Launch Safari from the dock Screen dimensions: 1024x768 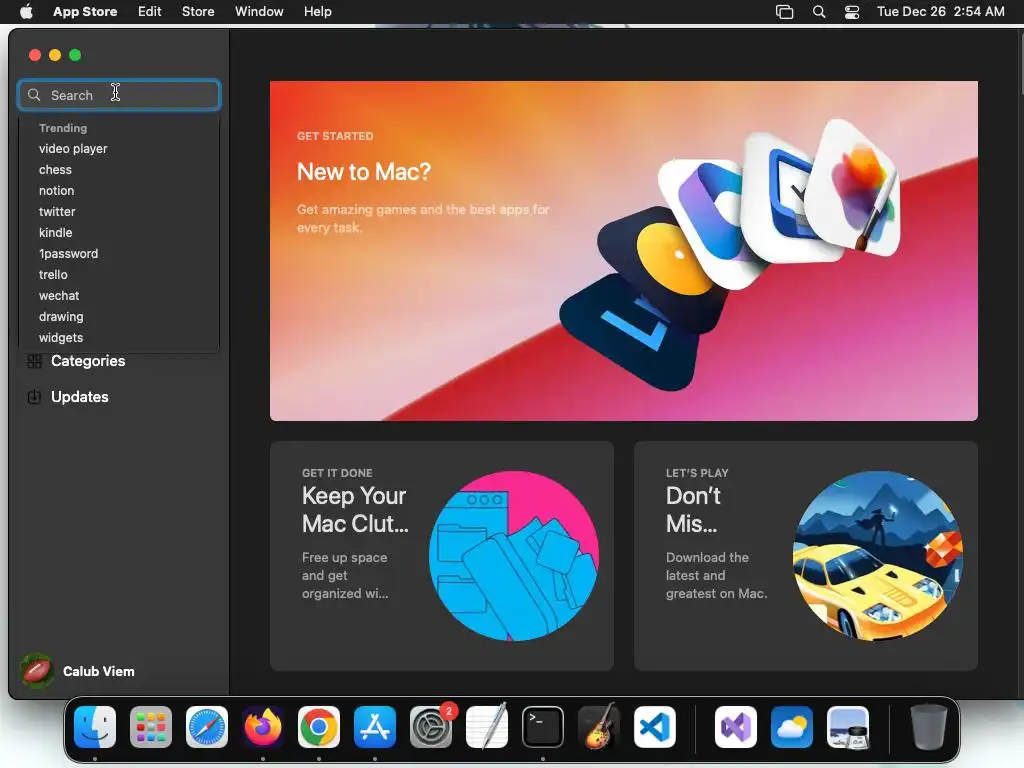207,727
